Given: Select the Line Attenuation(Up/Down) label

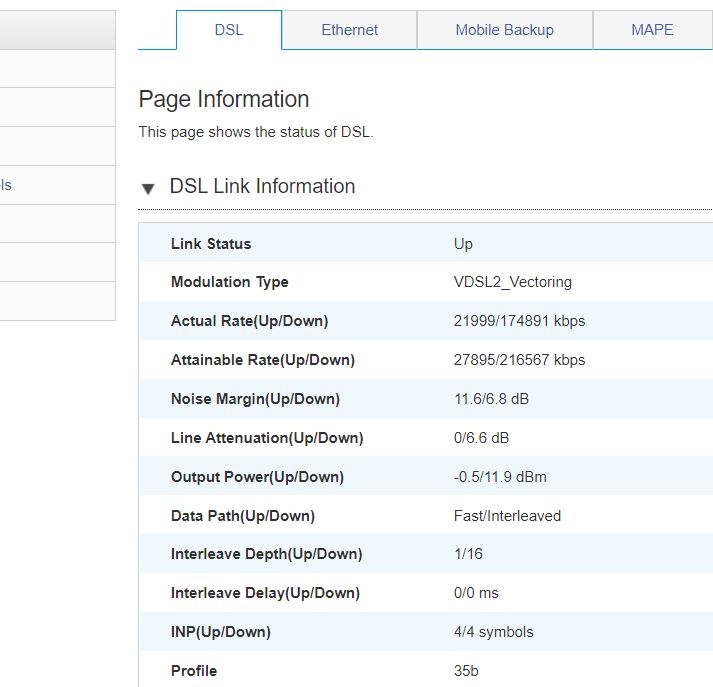Looking at the screenshot, I should click(267, 438).
